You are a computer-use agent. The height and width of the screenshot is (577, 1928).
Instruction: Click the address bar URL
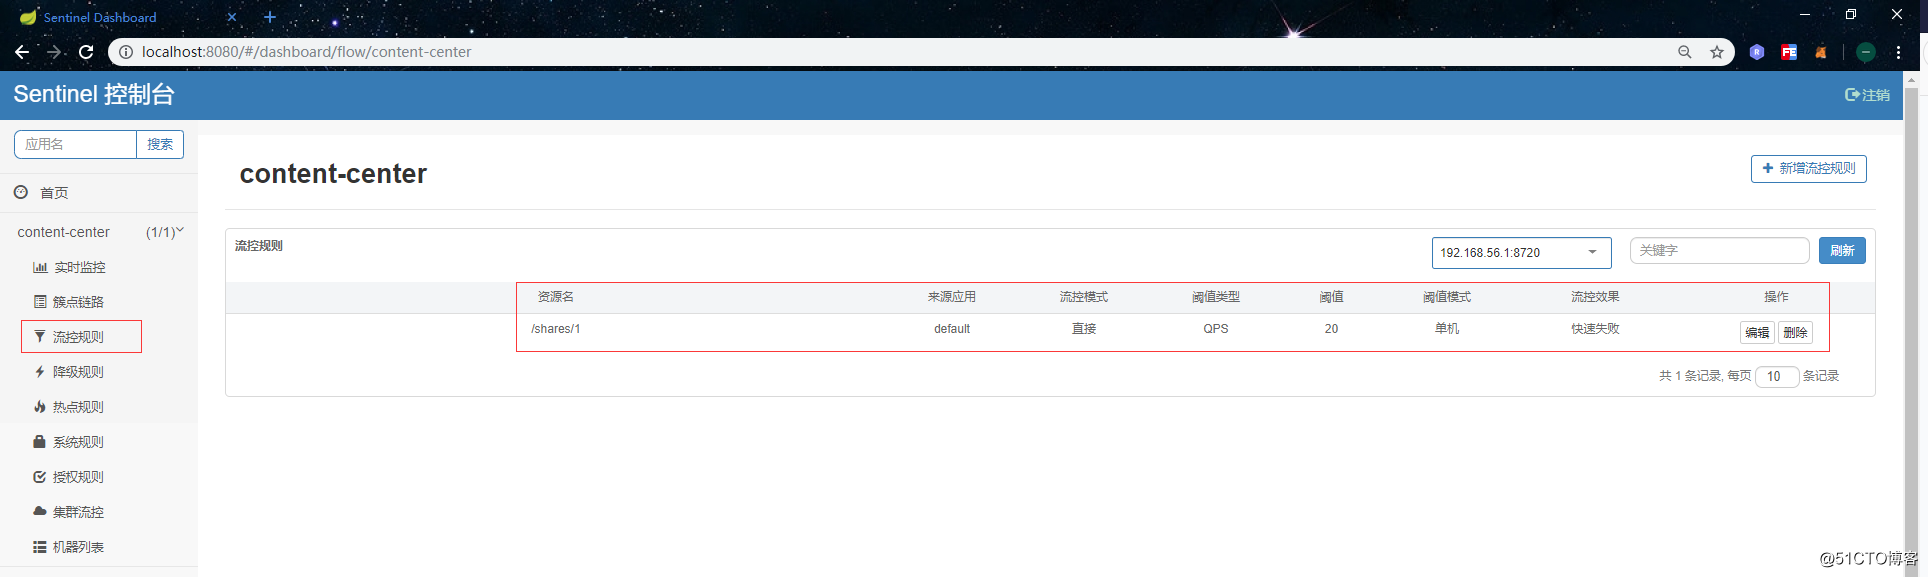(306, 52)
